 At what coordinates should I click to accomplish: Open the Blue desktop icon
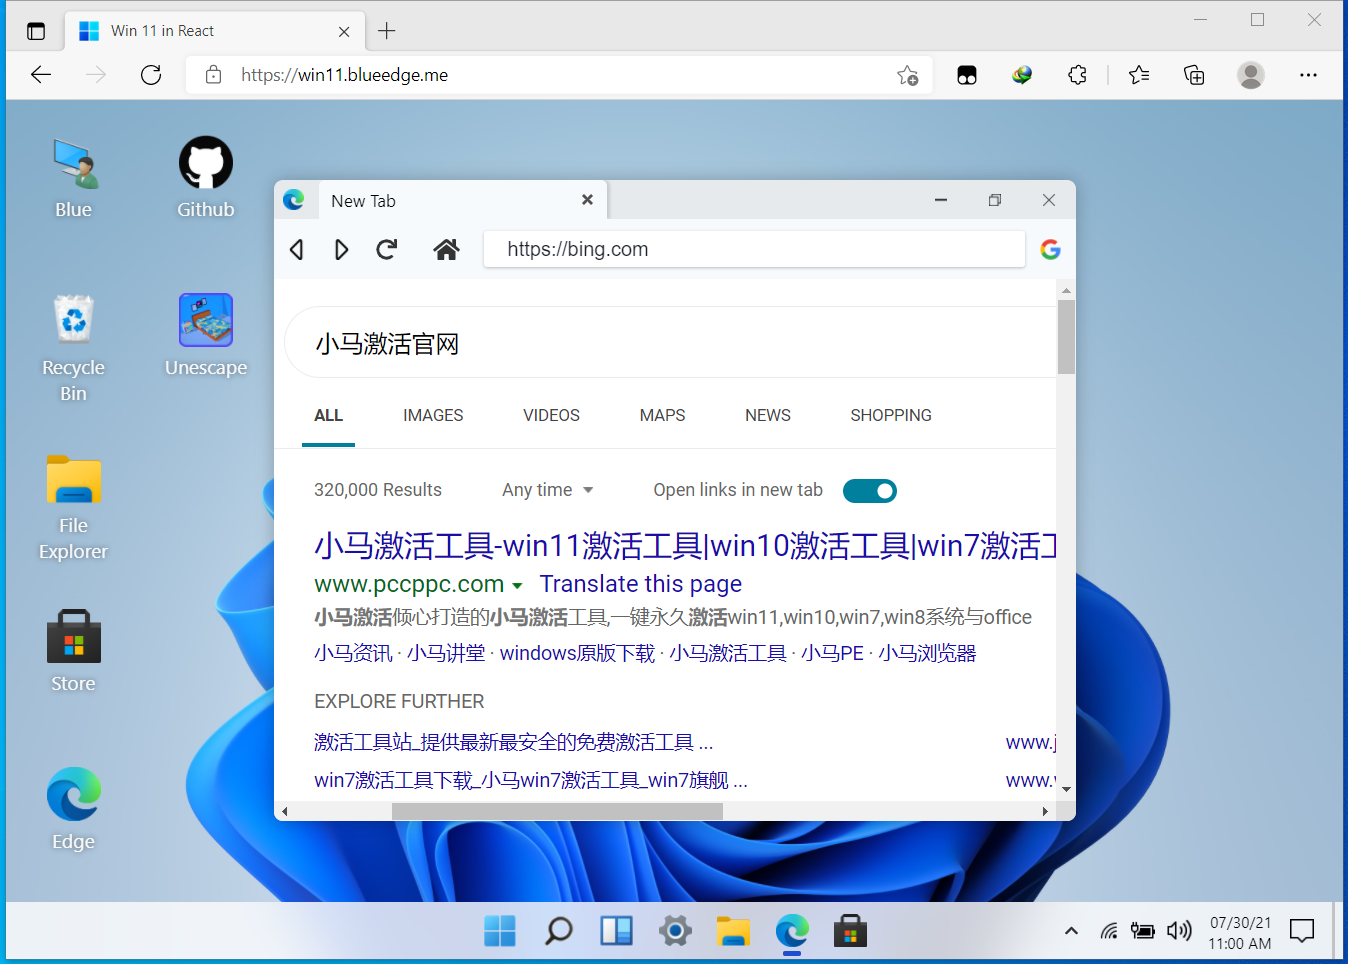[x=74, y=178]
